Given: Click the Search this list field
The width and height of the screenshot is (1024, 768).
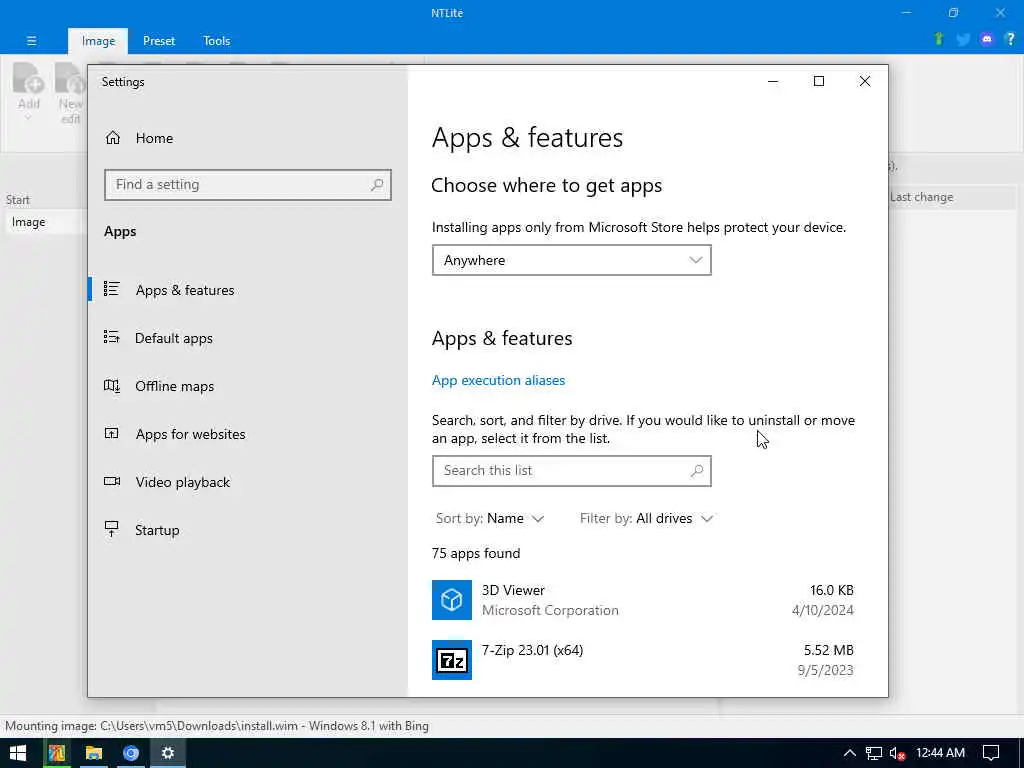Looking at the screenshot, I should pyautogui.click(x=571, y=471).
